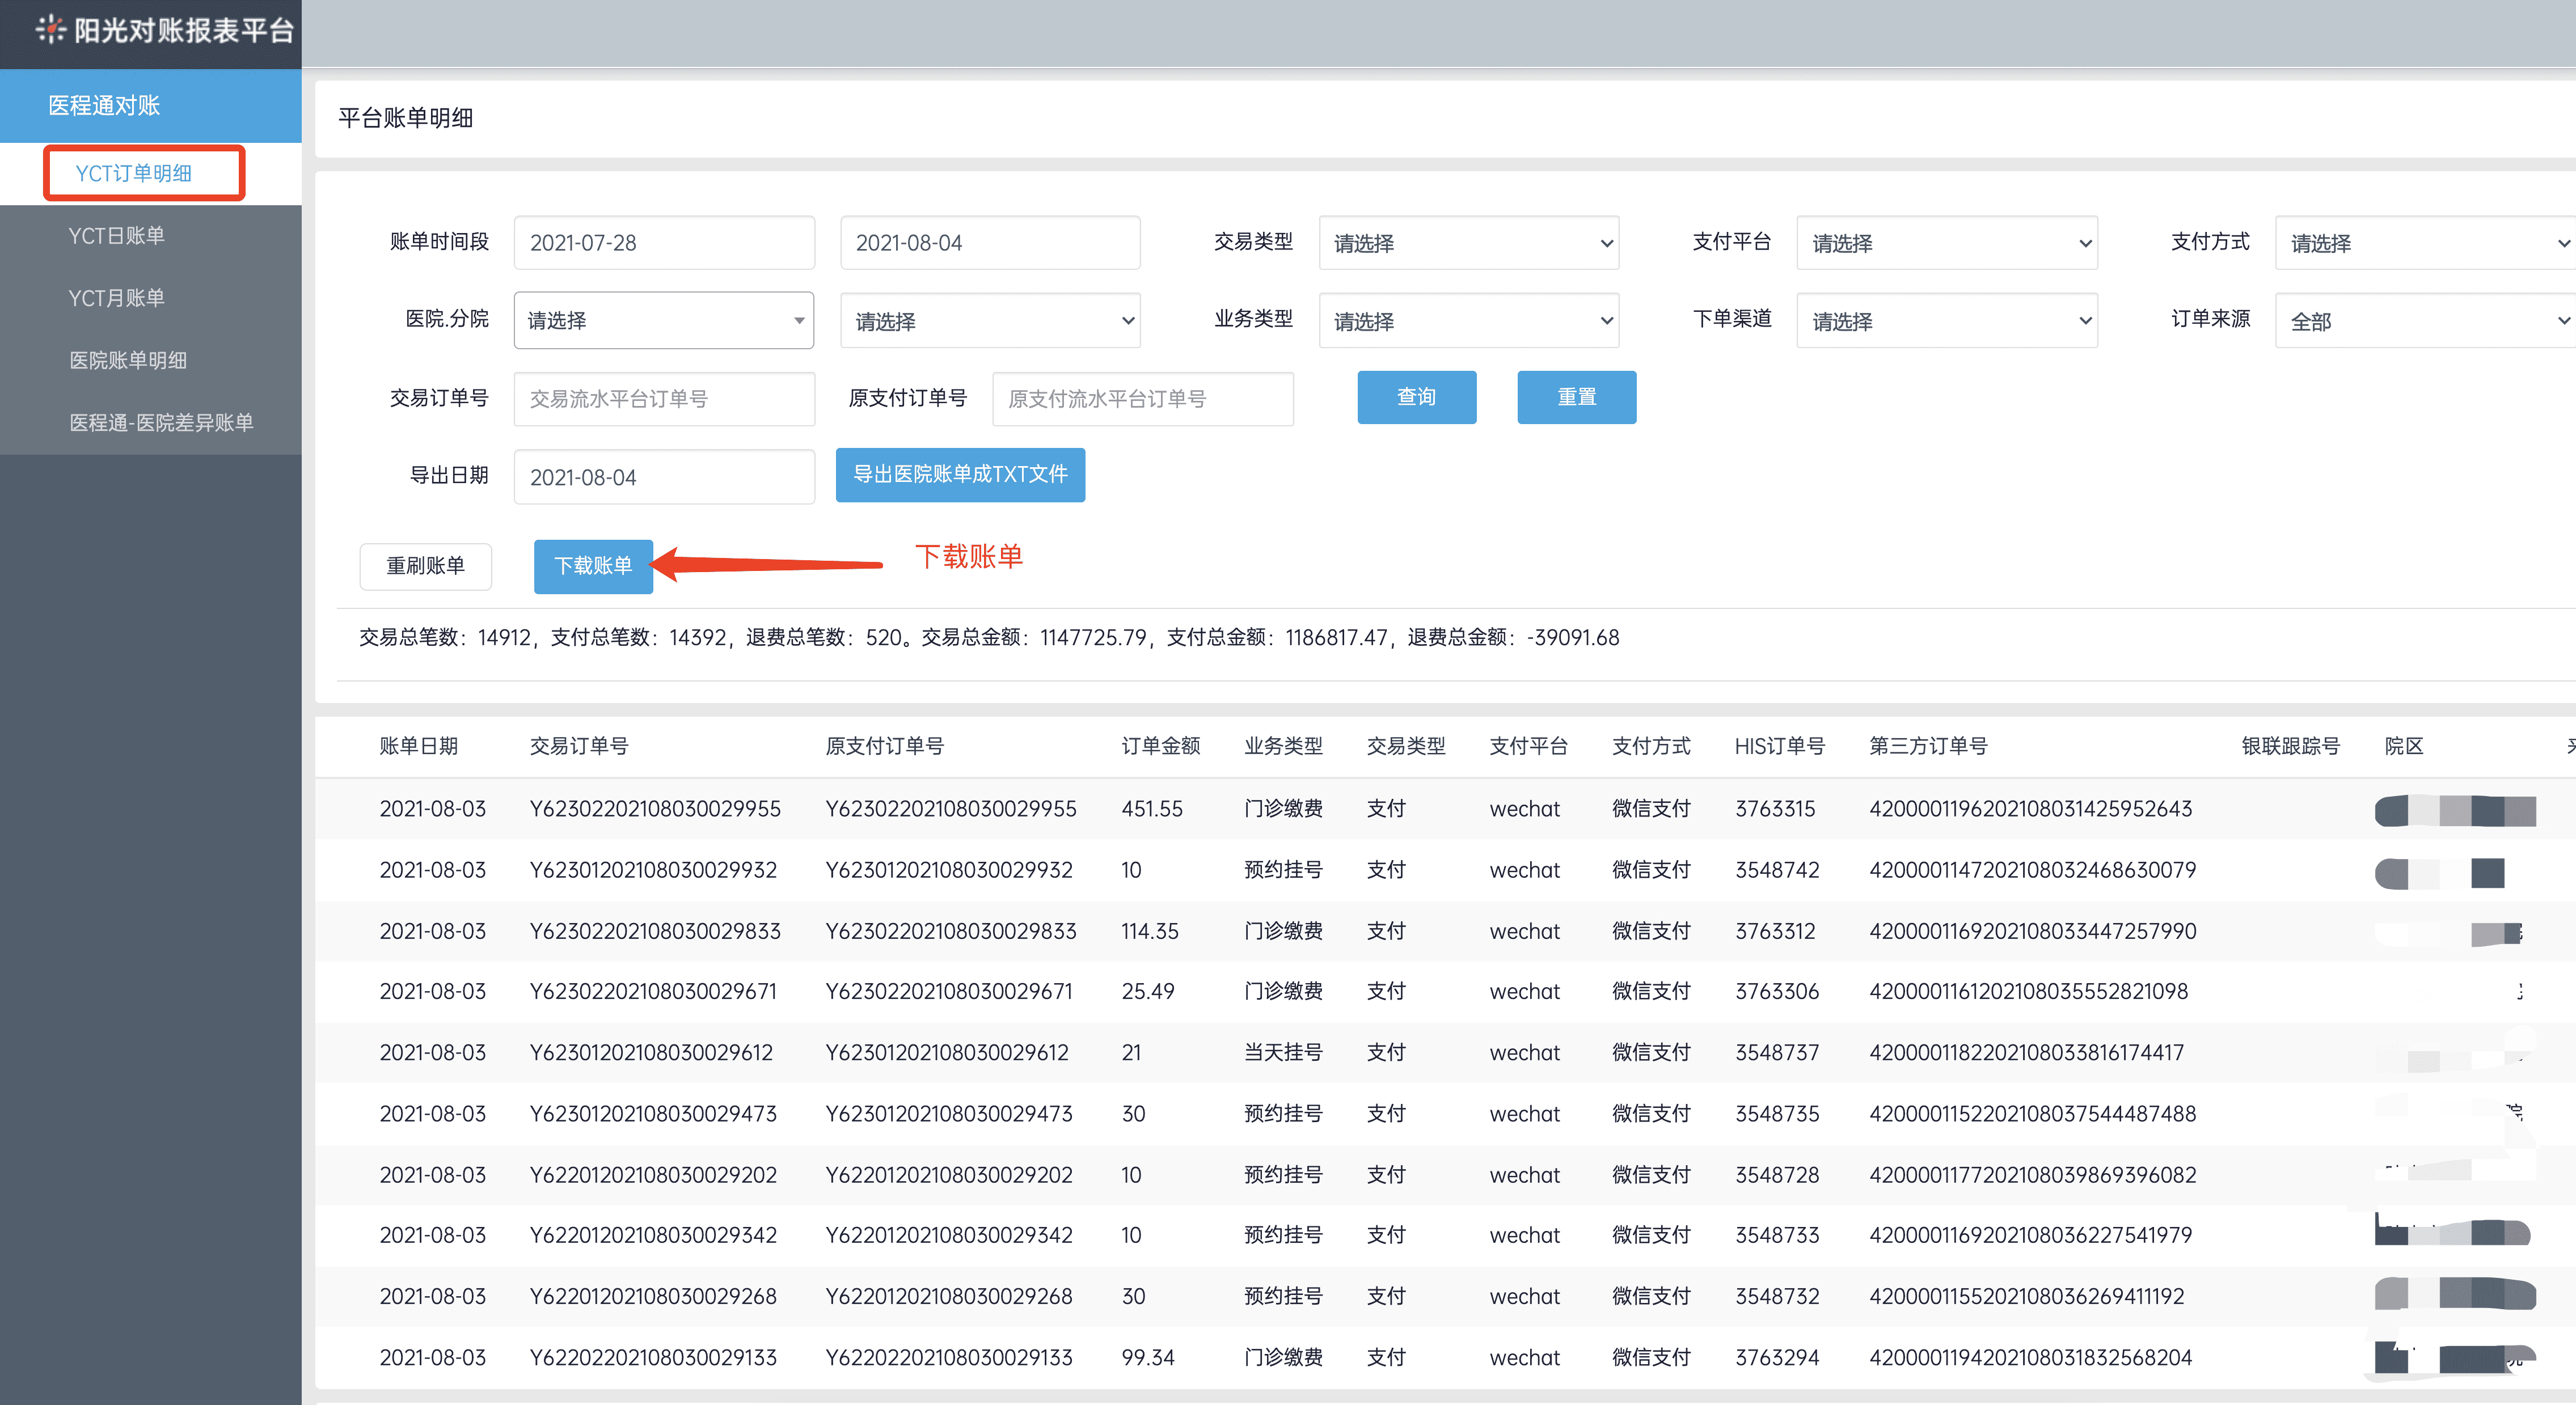
Task: Click 导出医院账单成TXT文件 button
Action: point(959,475)
